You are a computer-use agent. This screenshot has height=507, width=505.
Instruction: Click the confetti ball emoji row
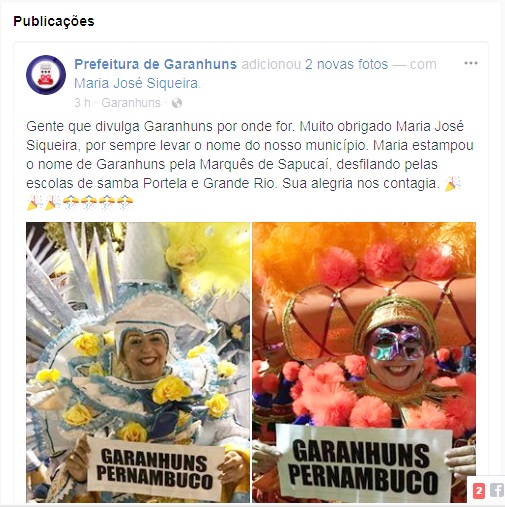(98, 203)
